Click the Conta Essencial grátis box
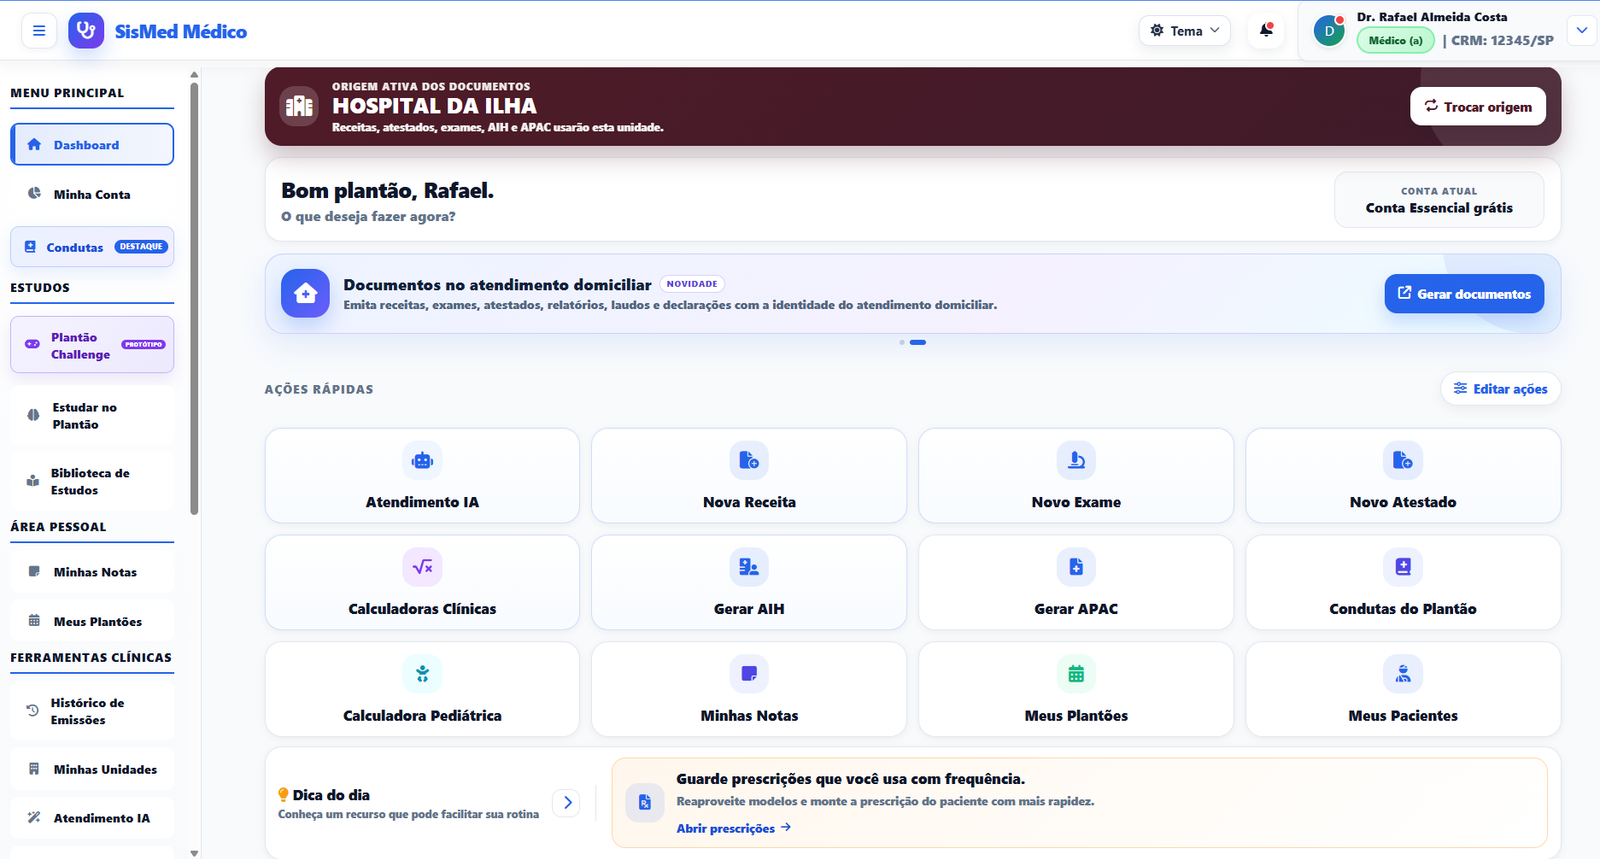 tap(1439, 200)
